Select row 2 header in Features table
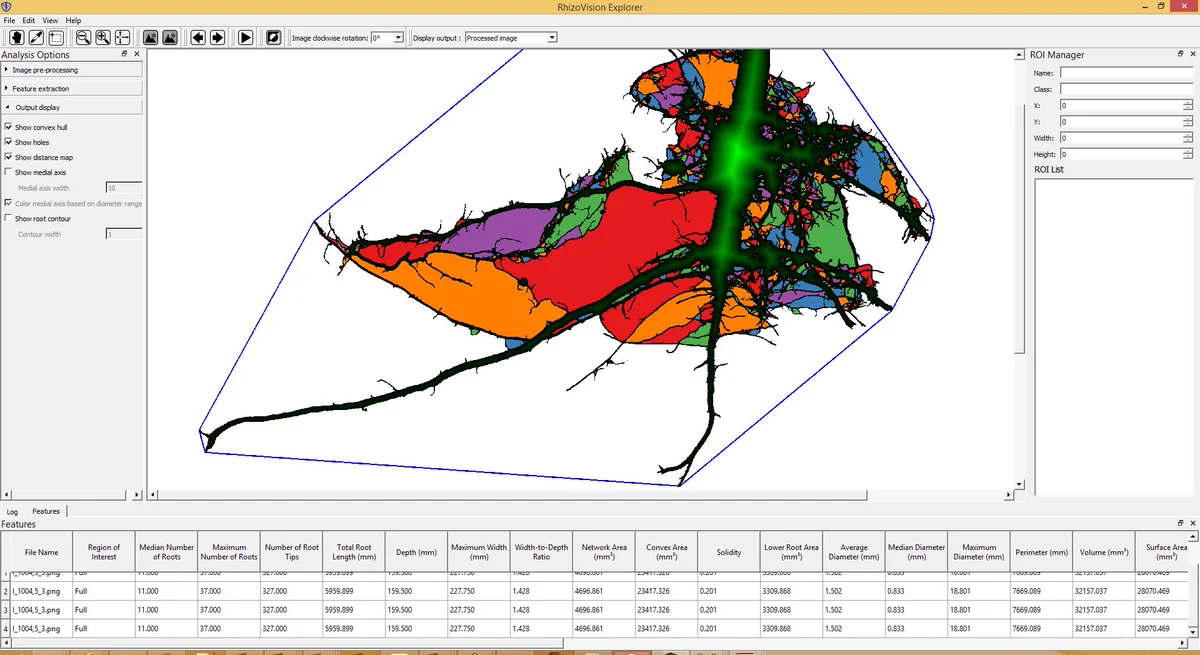The width and height of the screenshot is (1200, 655). click(5, 591)
